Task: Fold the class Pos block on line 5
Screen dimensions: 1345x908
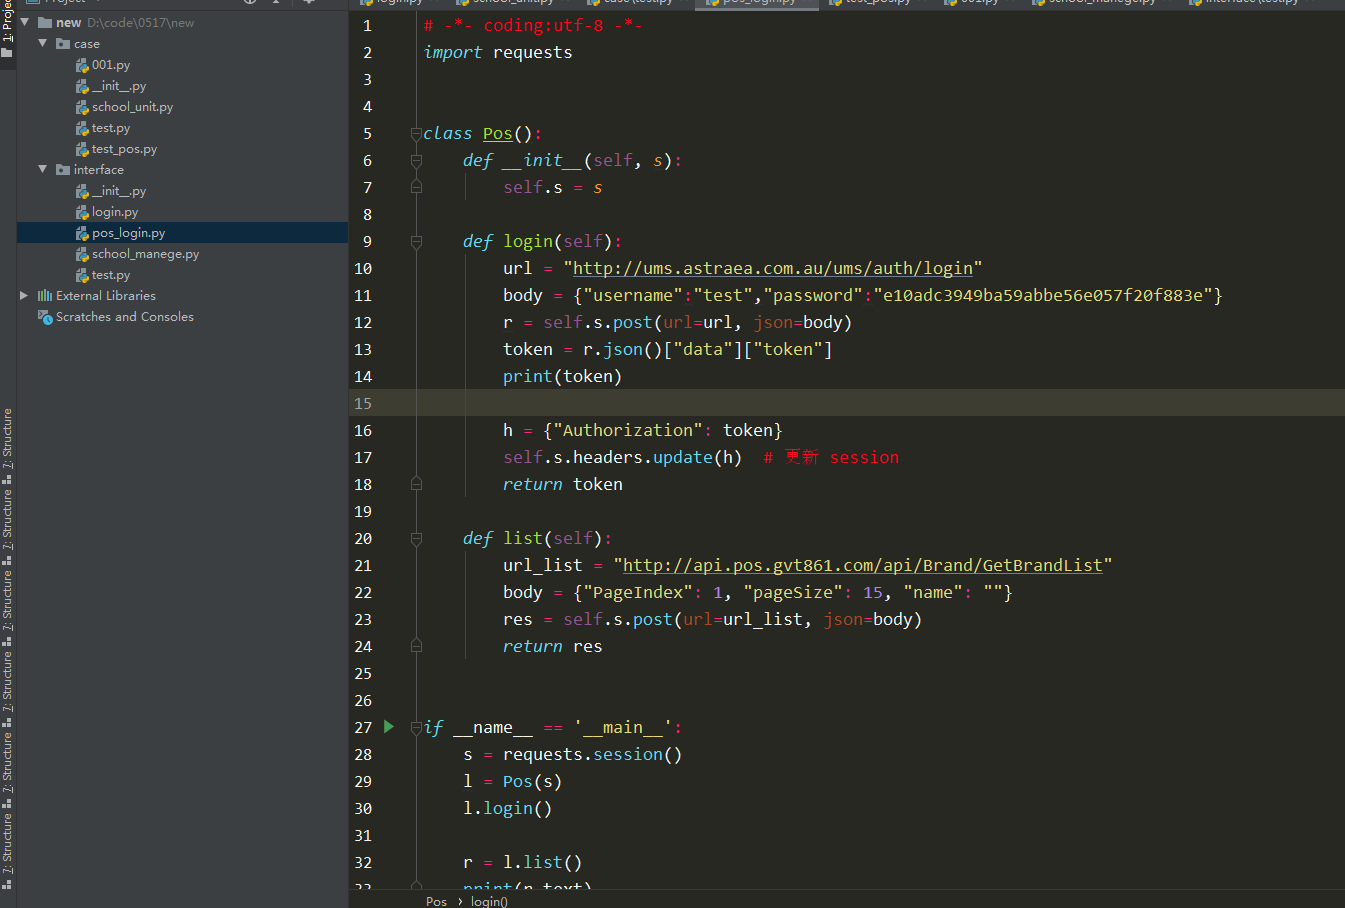Action: pyautogui.click(x=416, y=134)
